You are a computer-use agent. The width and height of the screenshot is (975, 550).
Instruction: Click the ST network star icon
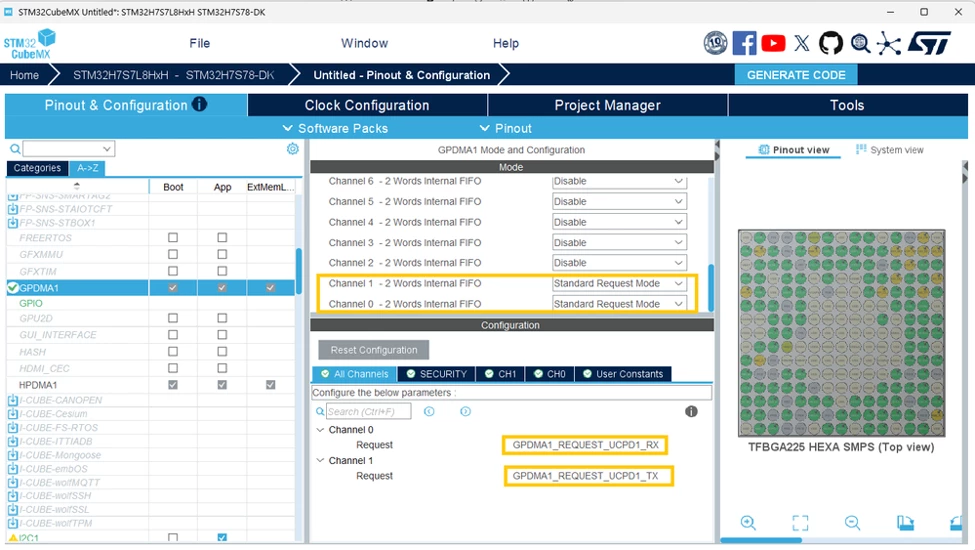click(889, 43)
